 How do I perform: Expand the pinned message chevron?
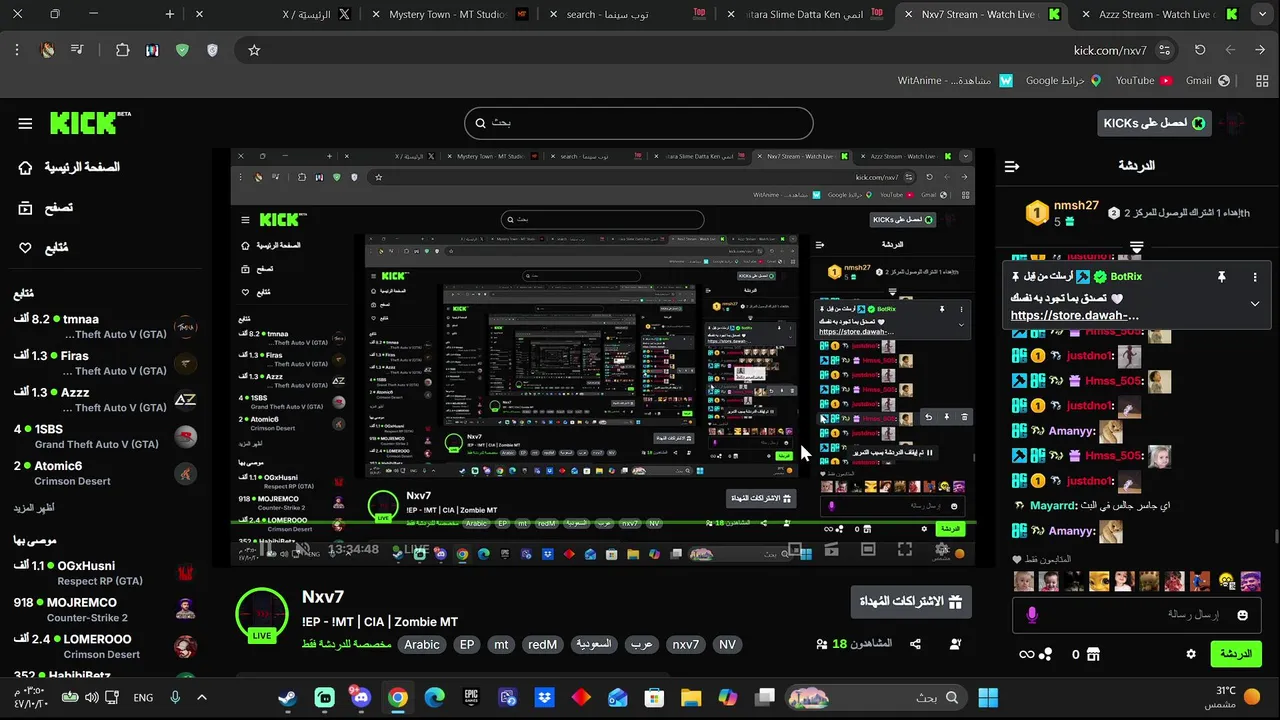coord(1255,304)
